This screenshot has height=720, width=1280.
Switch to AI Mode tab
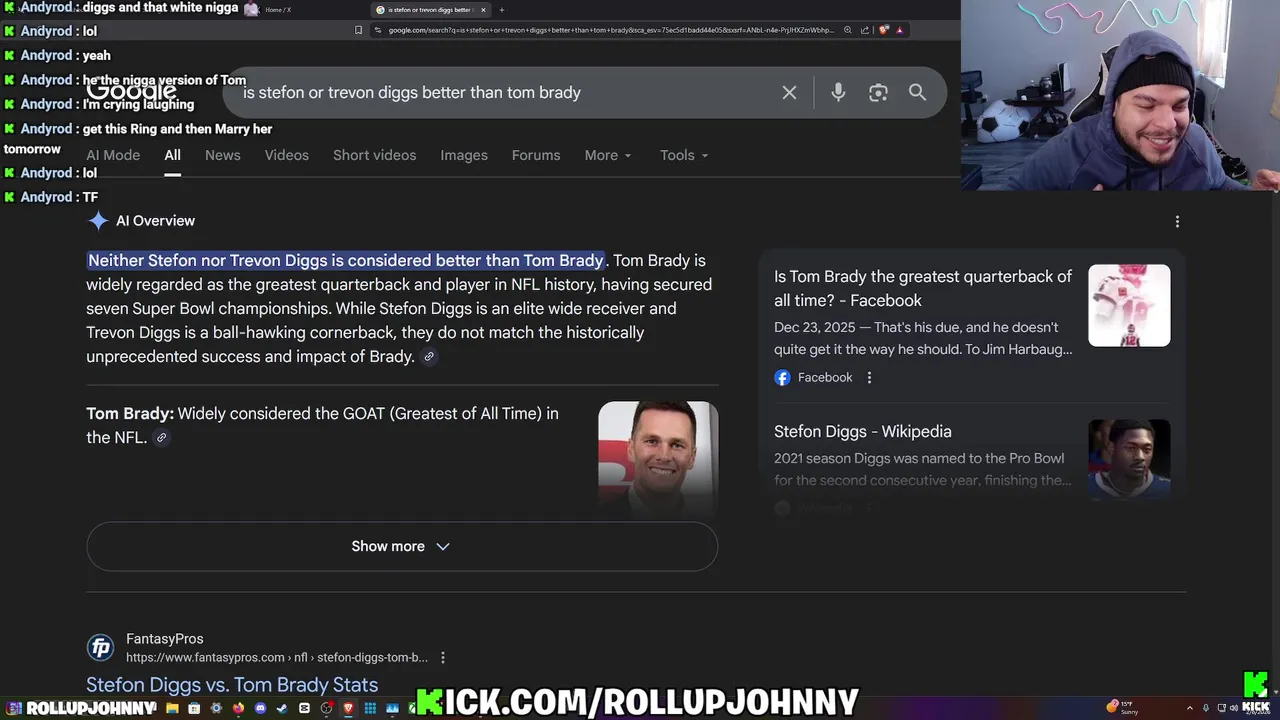click(113, 155)
